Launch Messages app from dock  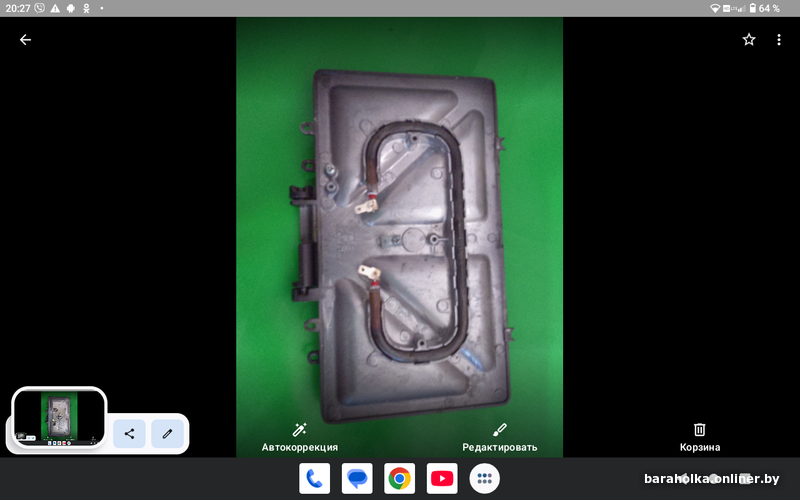[357, 479]
